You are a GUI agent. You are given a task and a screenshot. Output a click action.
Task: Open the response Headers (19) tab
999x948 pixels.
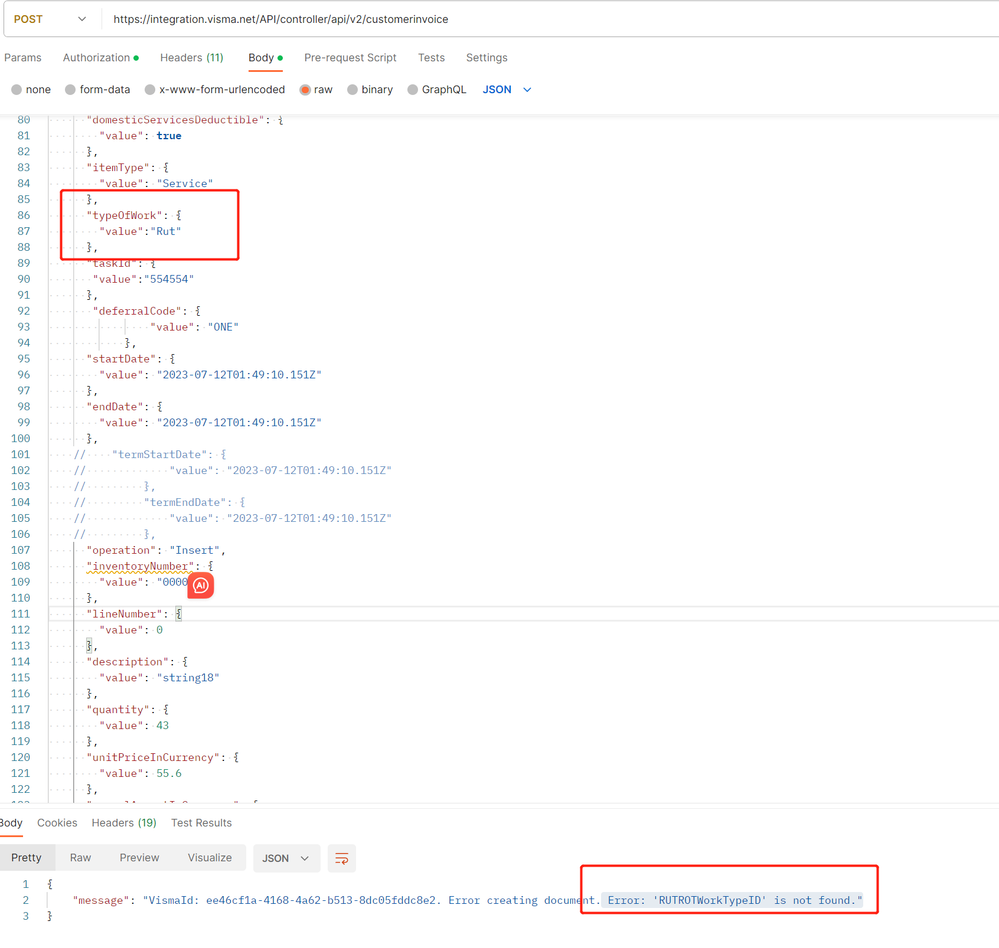coord(124,822)
